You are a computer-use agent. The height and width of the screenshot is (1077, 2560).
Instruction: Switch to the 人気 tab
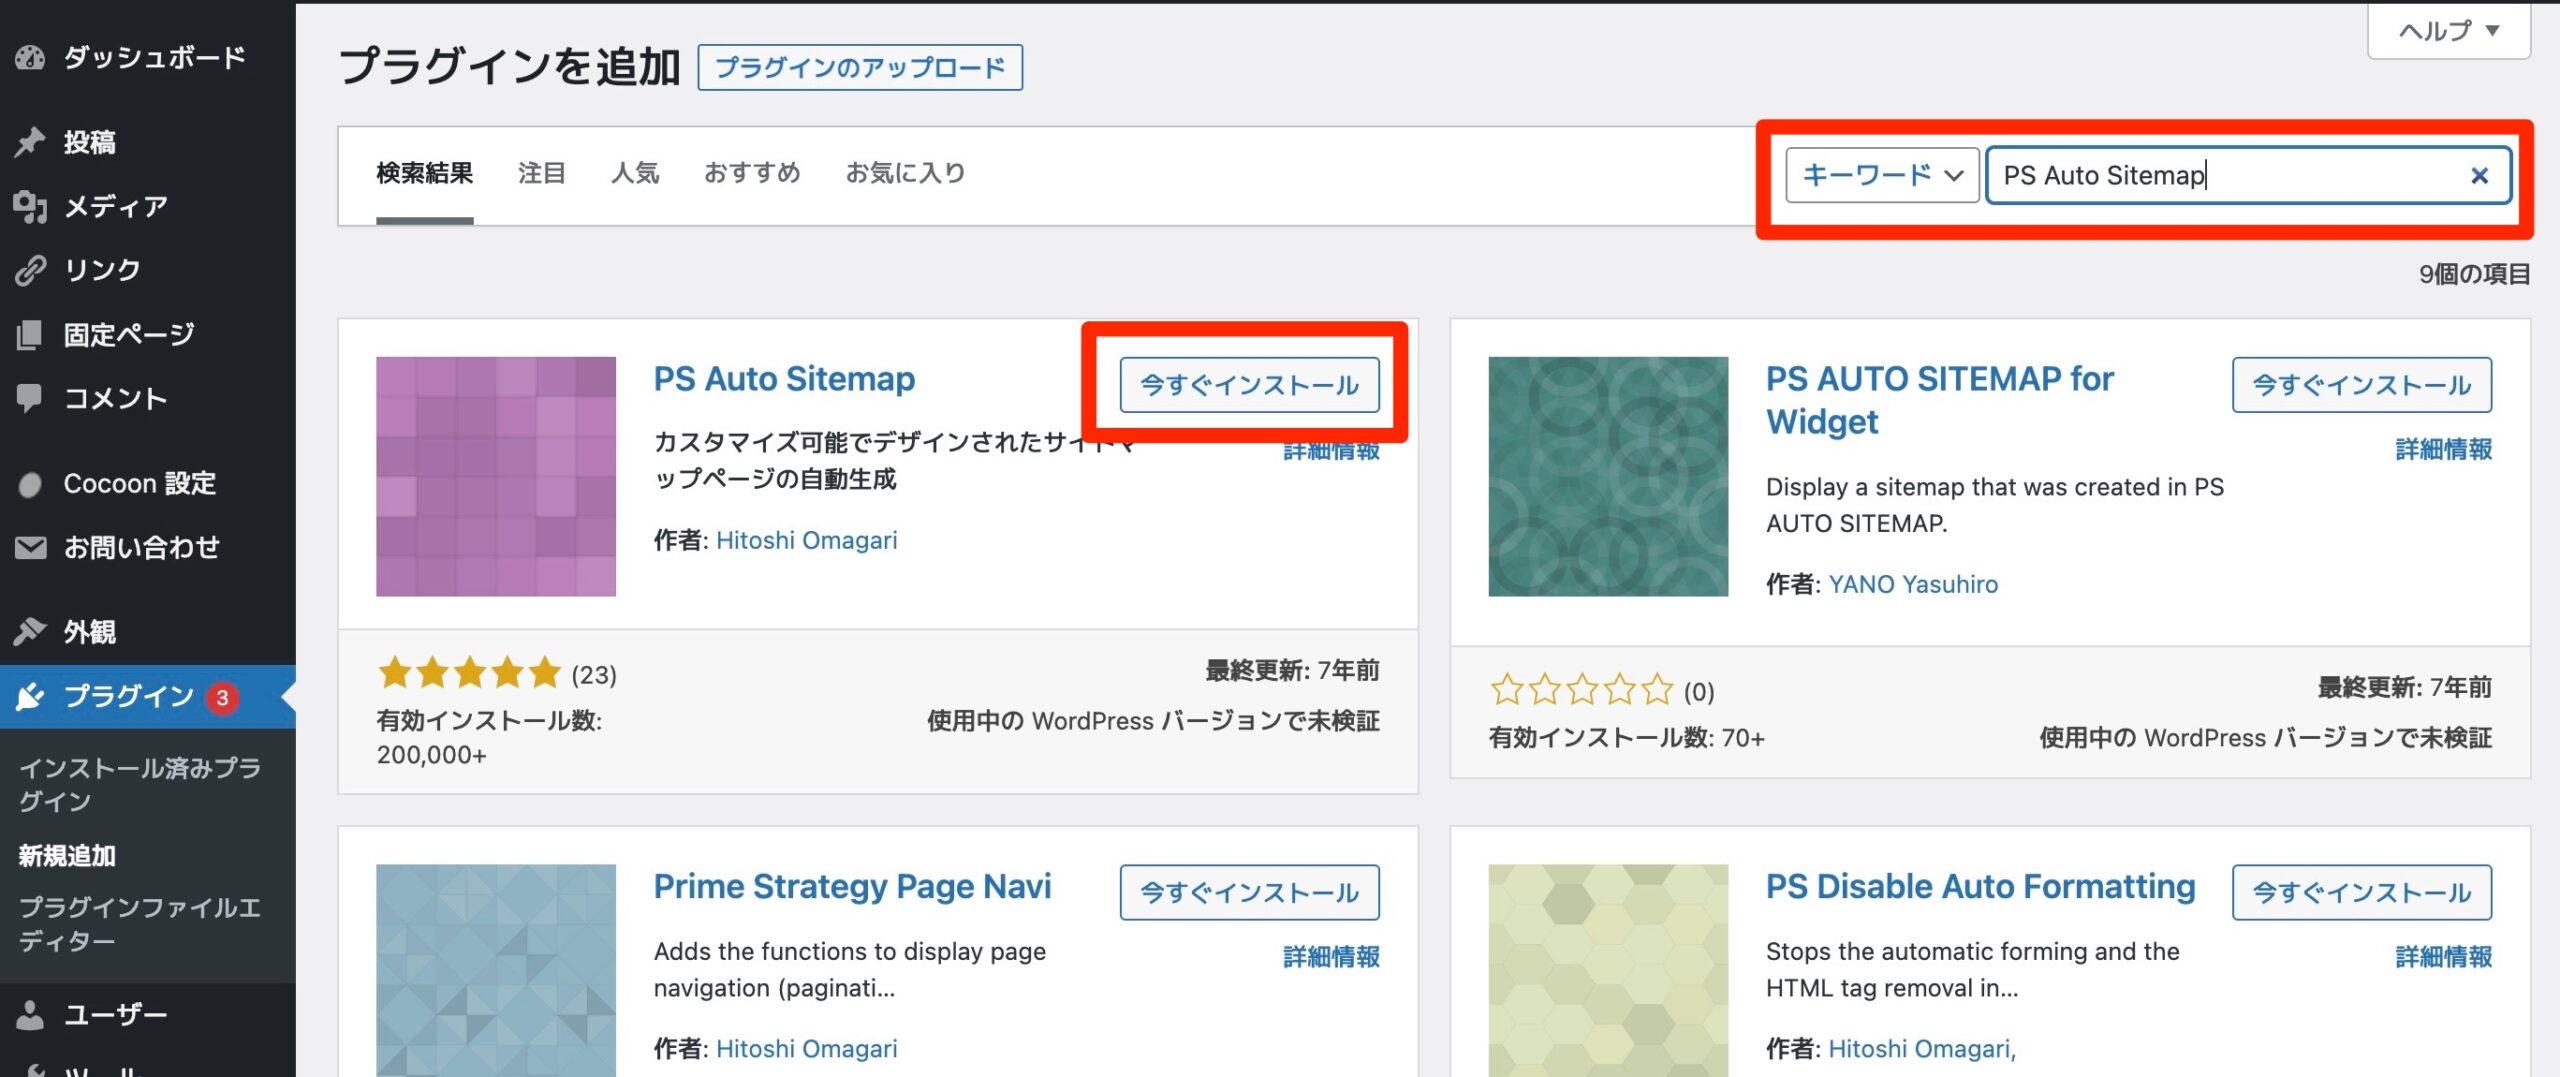click(635, 173)
